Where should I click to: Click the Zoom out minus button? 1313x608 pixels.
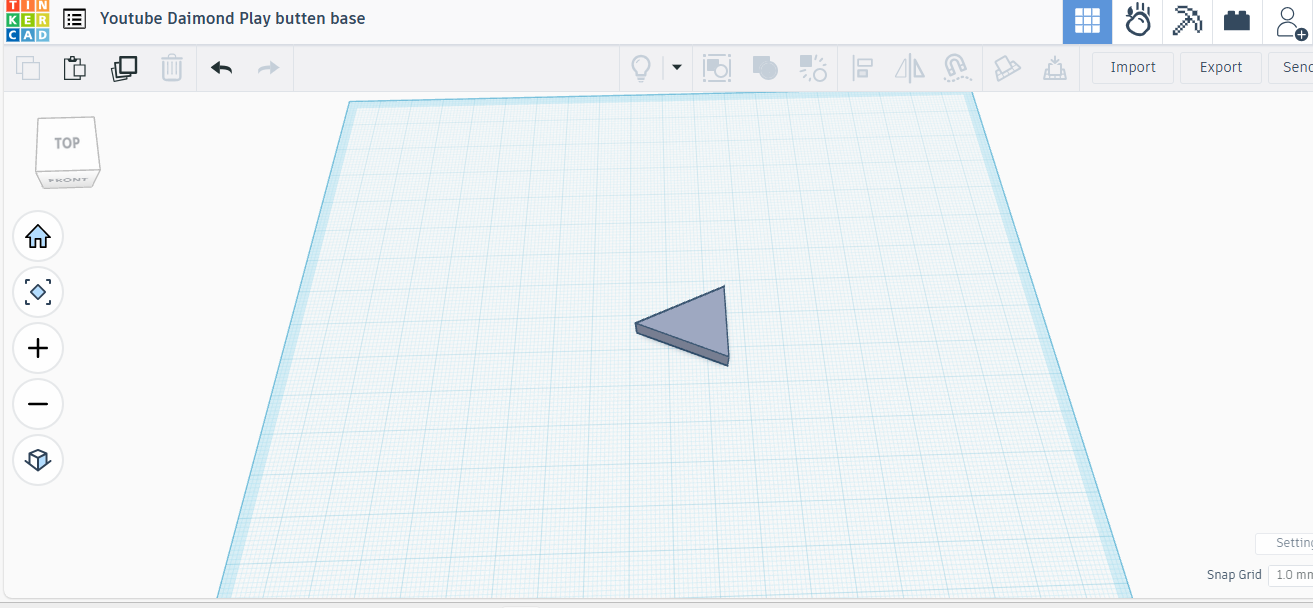(38, 404)
